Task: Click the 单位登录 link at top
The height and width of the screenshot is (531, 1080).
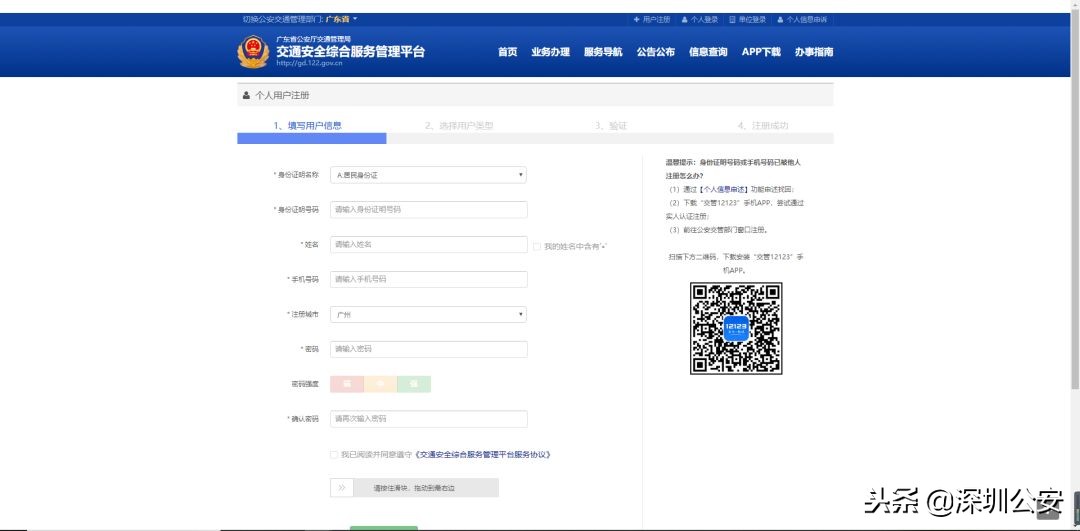Action: [751, 20]
